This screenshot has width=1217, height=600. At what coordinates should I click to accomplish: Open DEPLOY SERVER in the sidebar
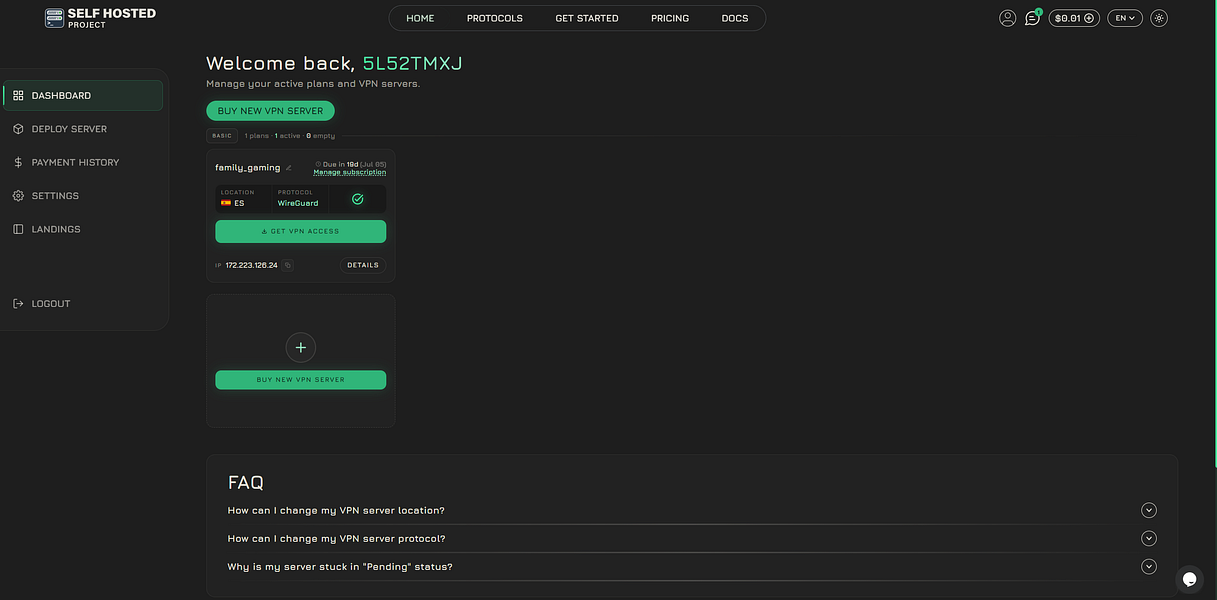point(83,129)
